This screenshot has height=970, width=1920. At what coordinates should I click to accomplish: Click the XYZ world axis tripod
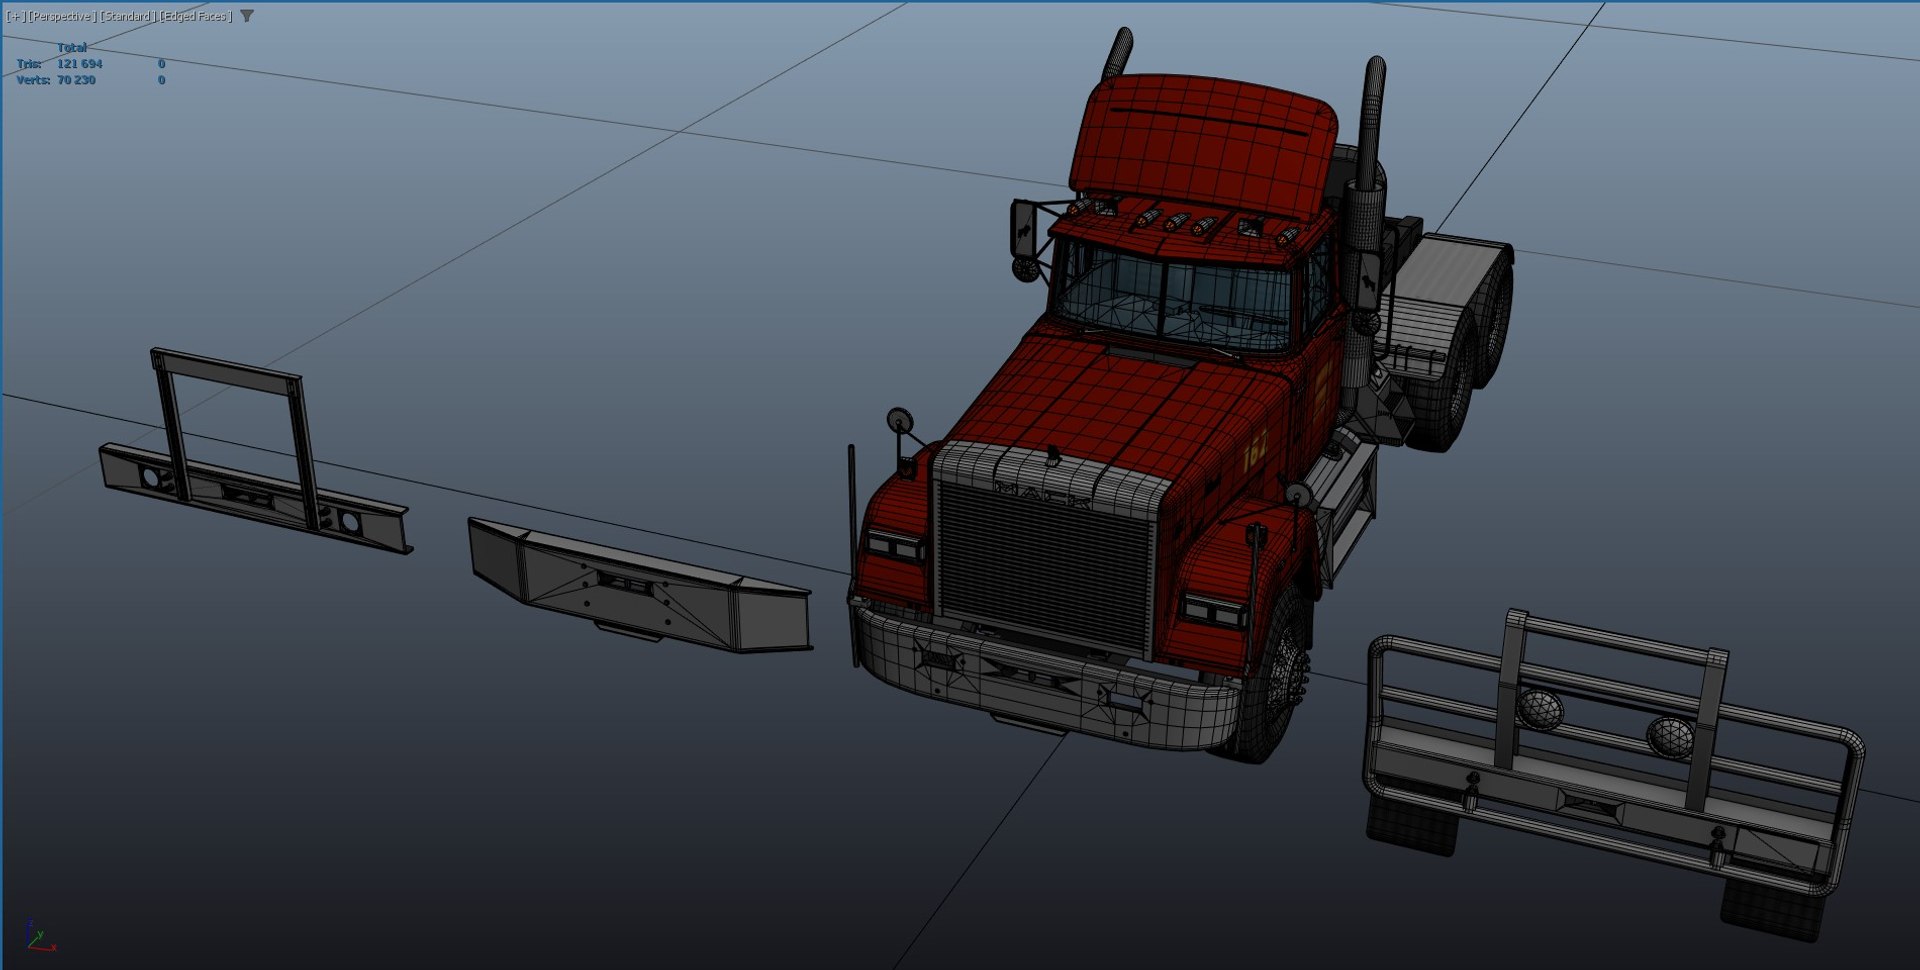tap(40, 936)
